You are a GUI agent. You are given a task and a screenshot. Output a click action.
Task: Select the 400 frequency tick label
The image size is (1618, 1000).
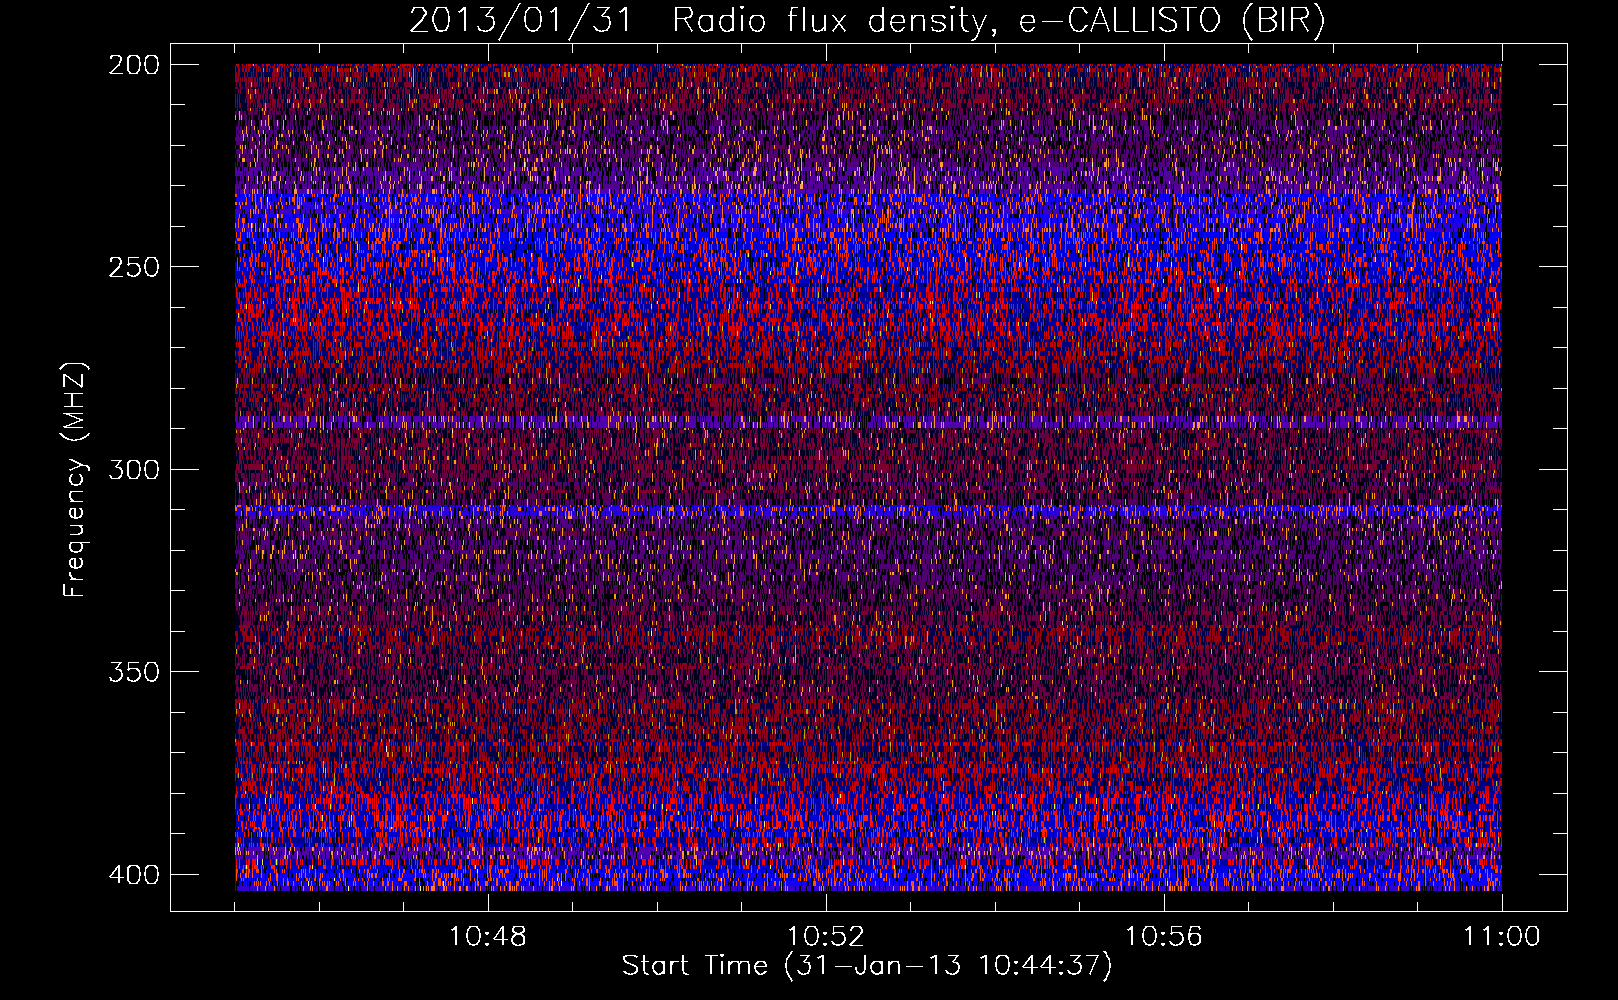coord(133,874)
